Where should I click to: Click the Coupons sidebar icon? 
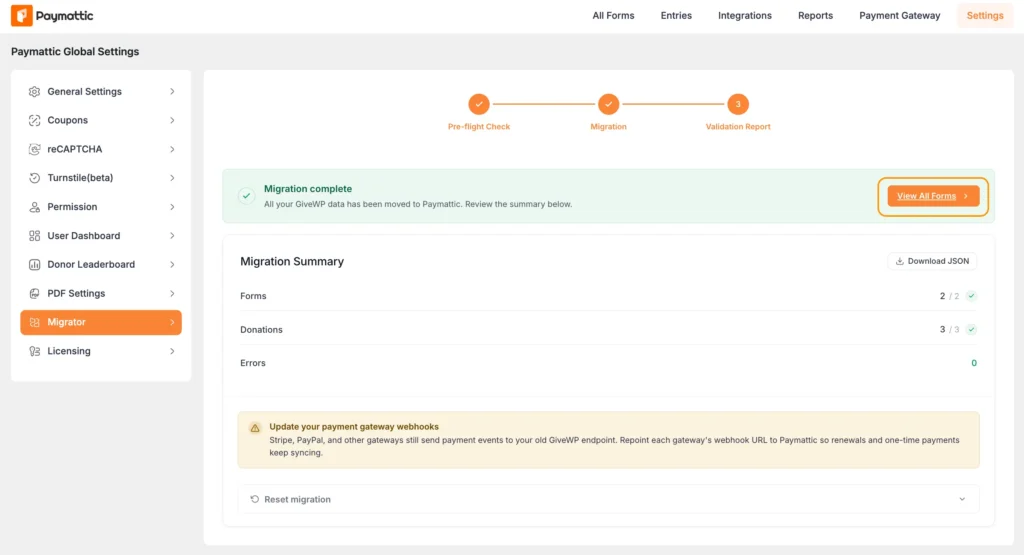pos(35,121)
